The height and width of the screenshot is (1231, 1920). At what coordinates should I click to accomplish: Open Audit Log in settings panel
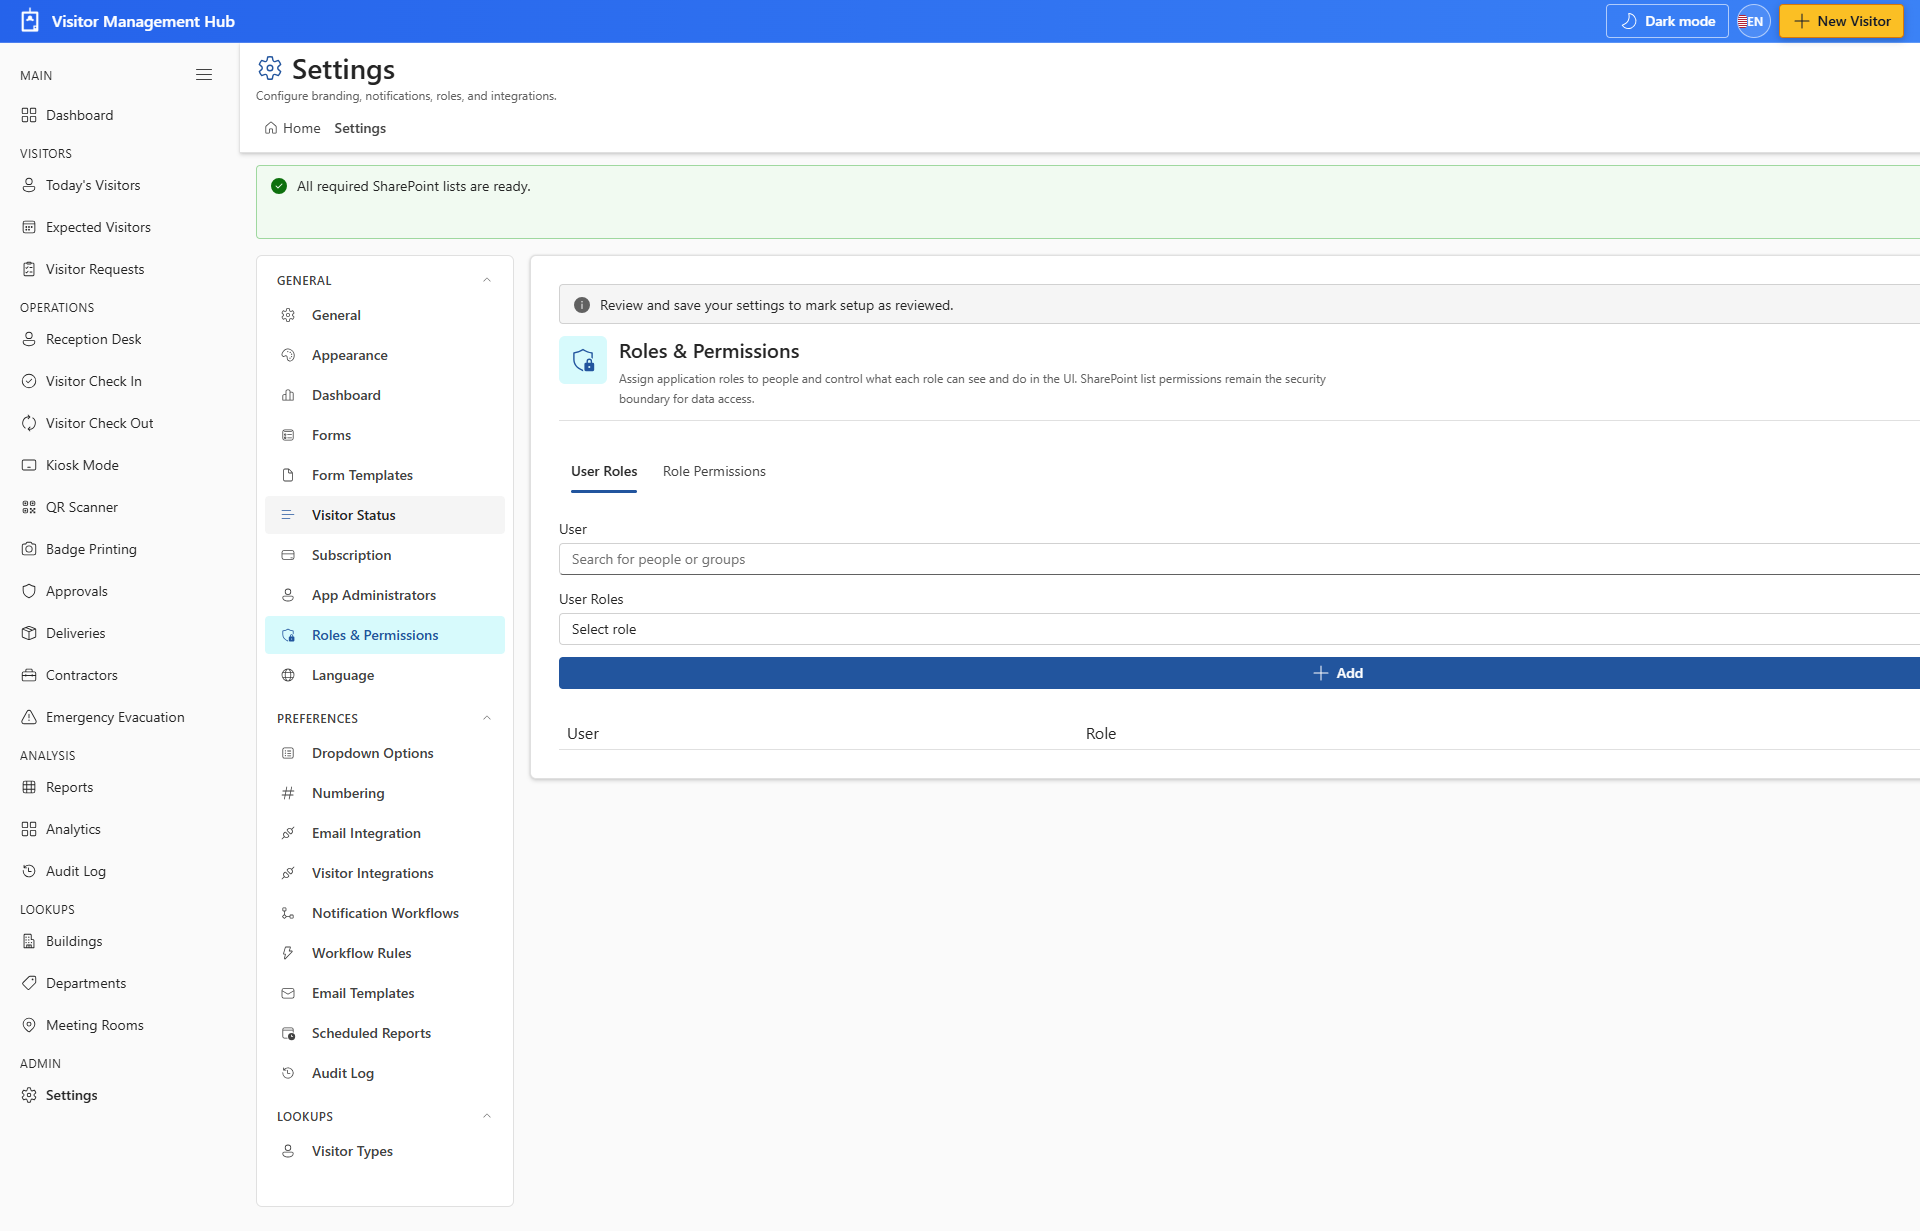point(385,1073)
